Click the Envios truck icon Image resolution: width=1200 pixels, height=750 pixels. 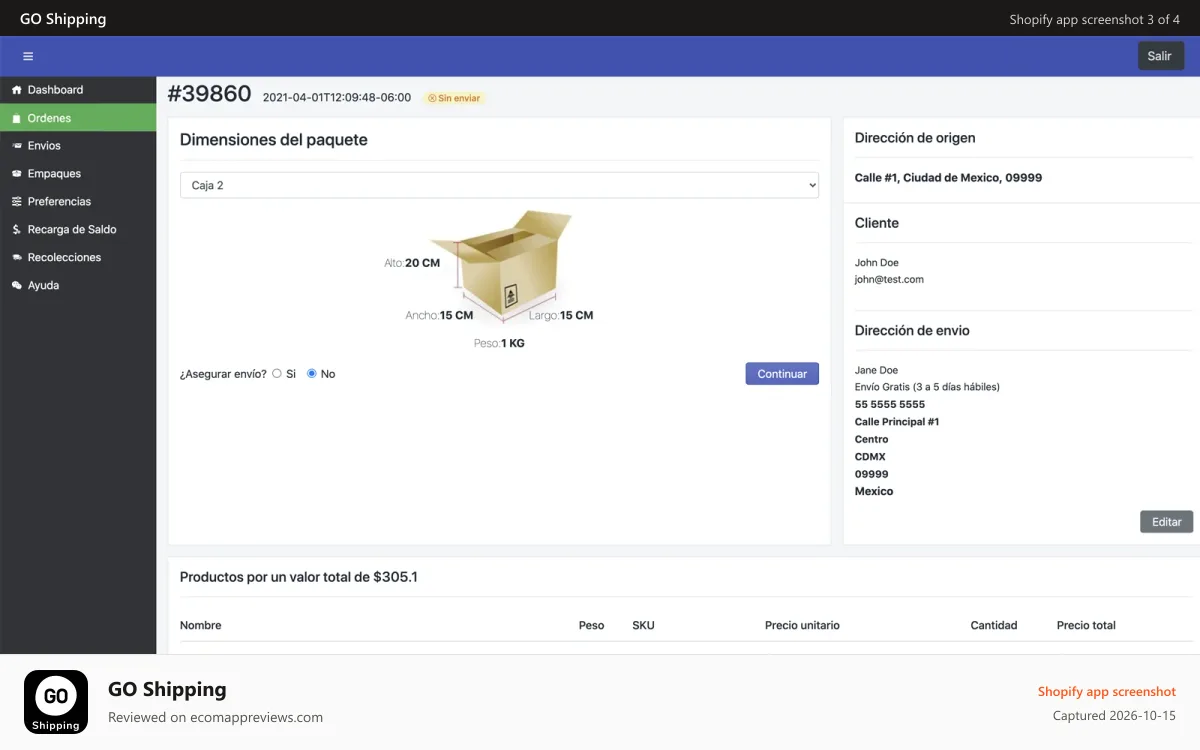coord(16,146)
